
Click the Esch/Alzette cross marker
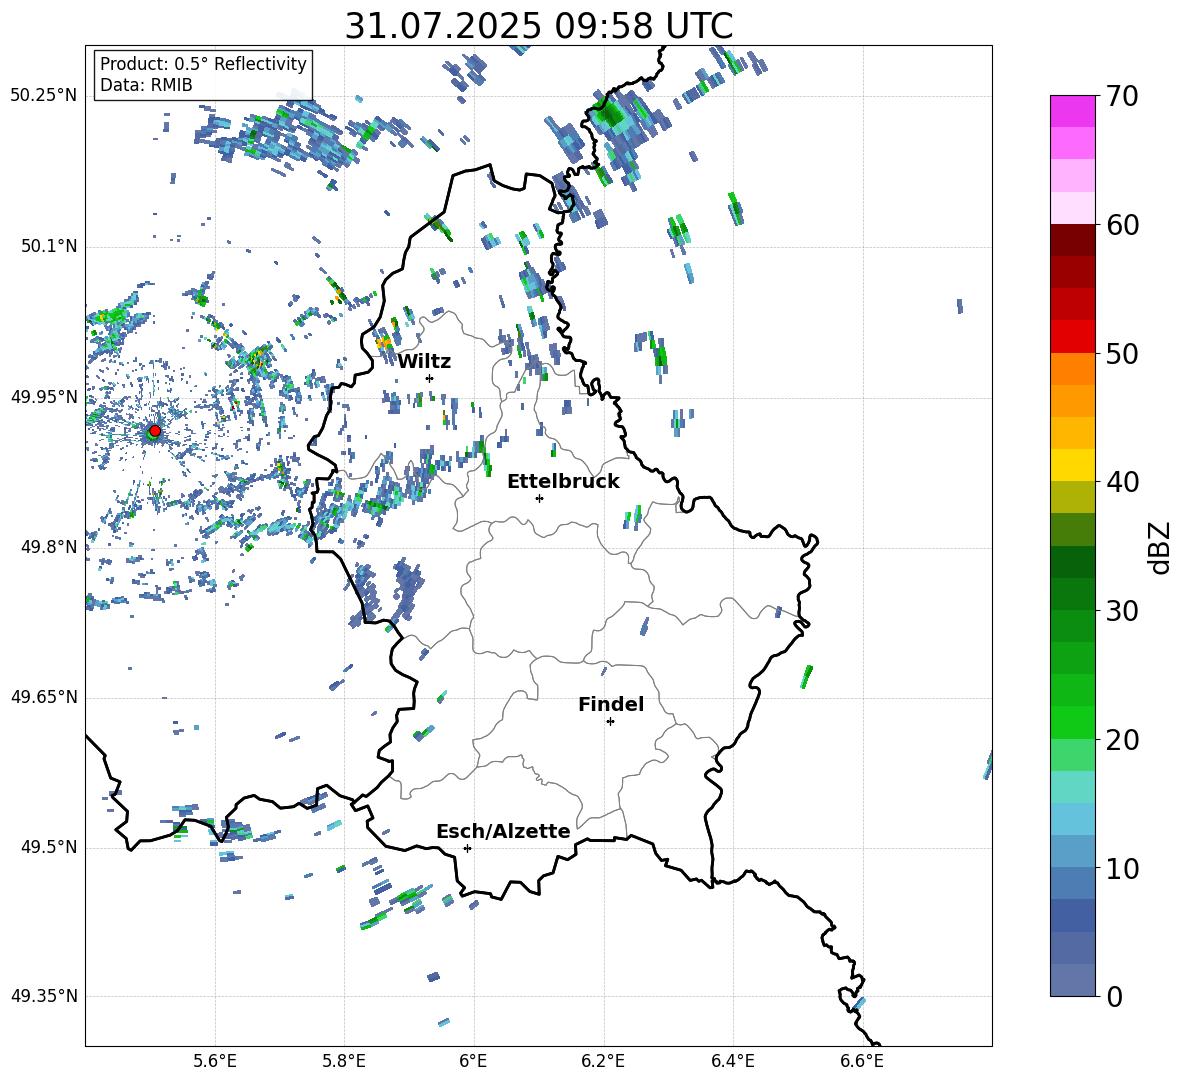[467, 848]
